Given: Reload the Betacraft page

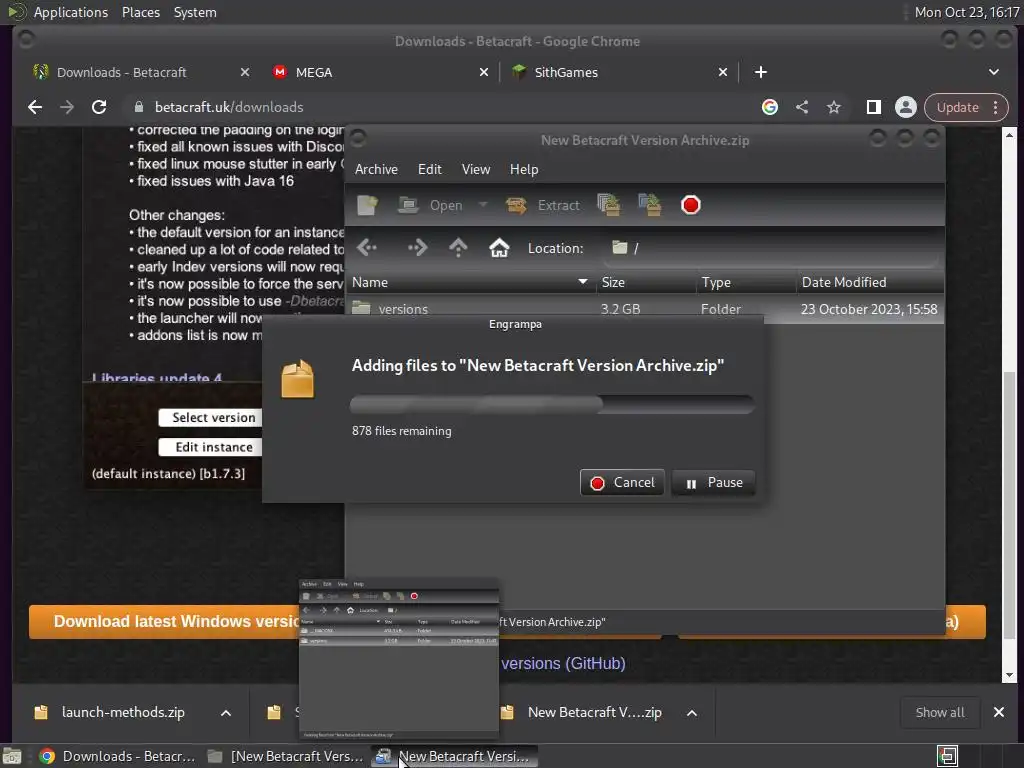Looking at the screenshot, I should [99, 107].
